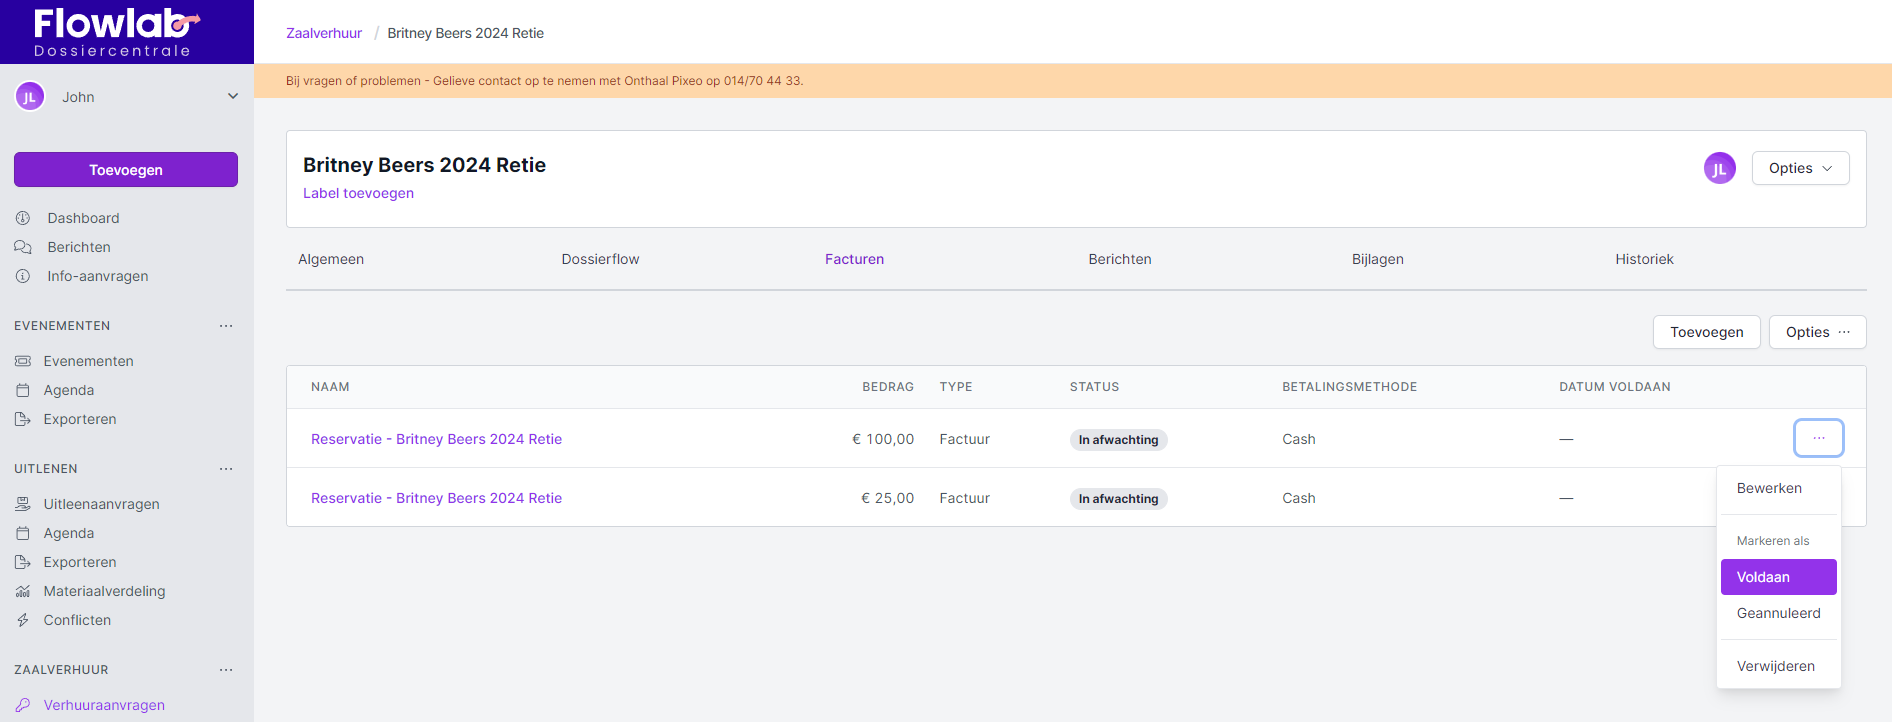Switch to the Historiek tab
Image resolution: width=1892 pixels, height=722 pixels.
(1644, 259)
